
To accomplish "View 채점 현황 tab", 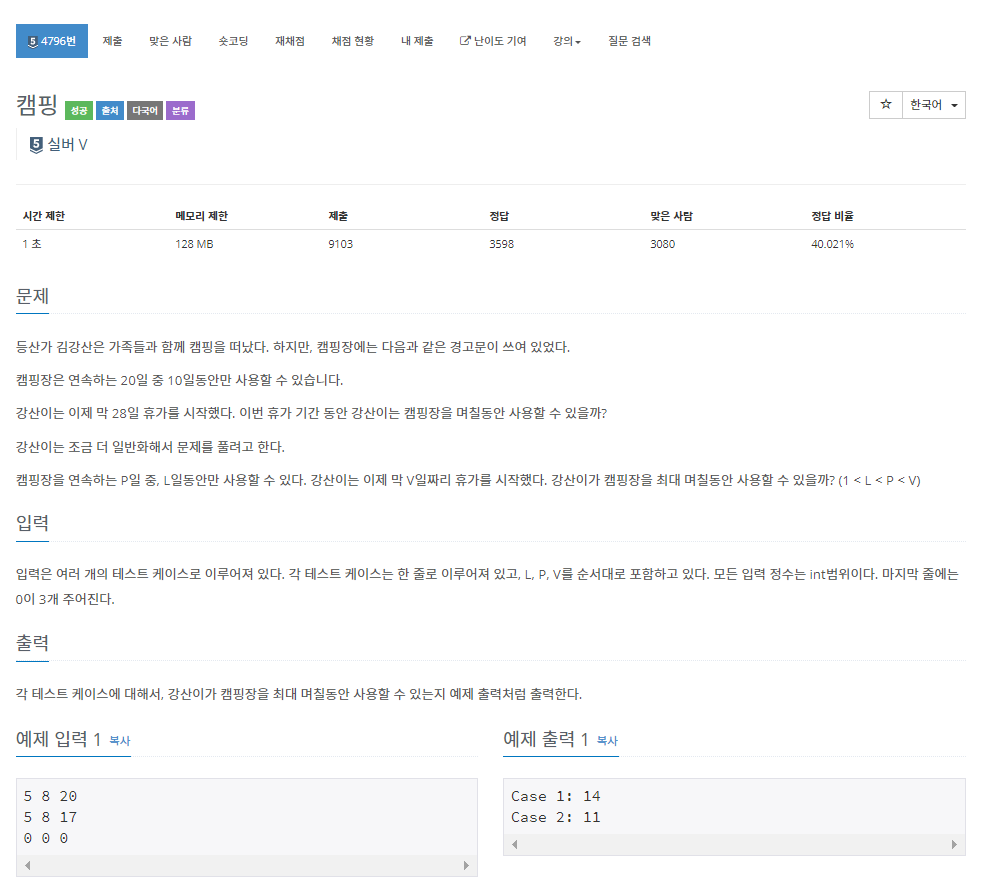I will tap(353, 41).
